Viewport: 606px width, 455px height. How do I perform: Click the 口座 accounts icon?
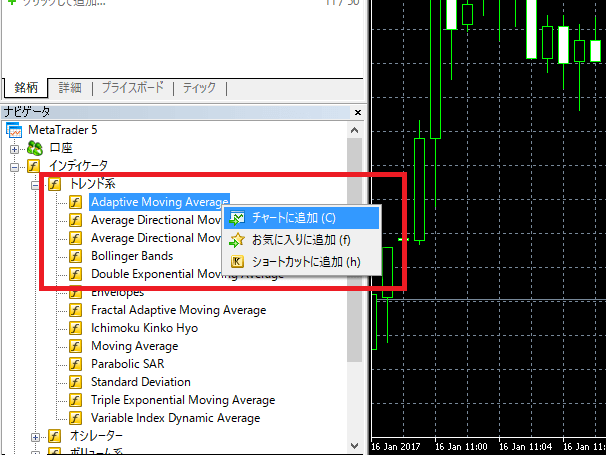(x=35, y=148)
